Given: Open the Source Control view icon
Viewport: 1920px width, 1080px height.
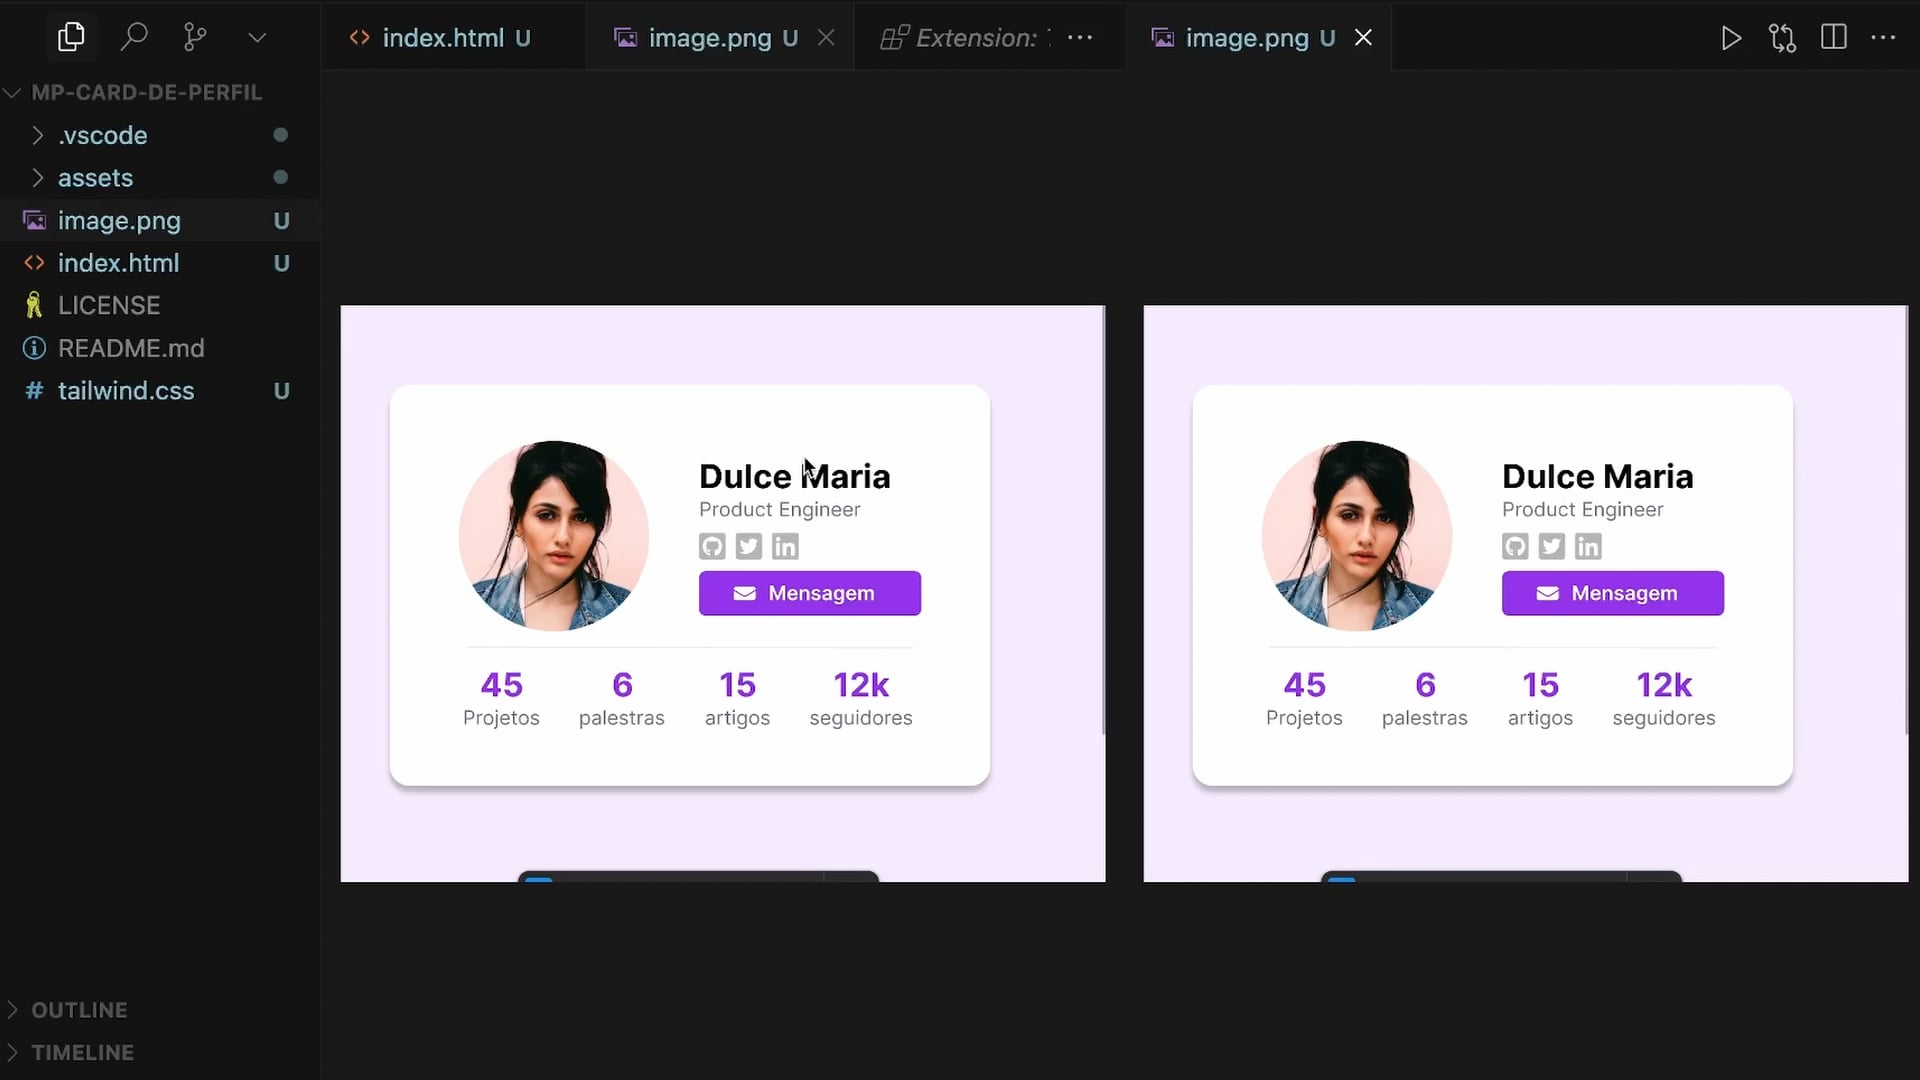Looking at the screenshot, I should click(x=195, y=38).
